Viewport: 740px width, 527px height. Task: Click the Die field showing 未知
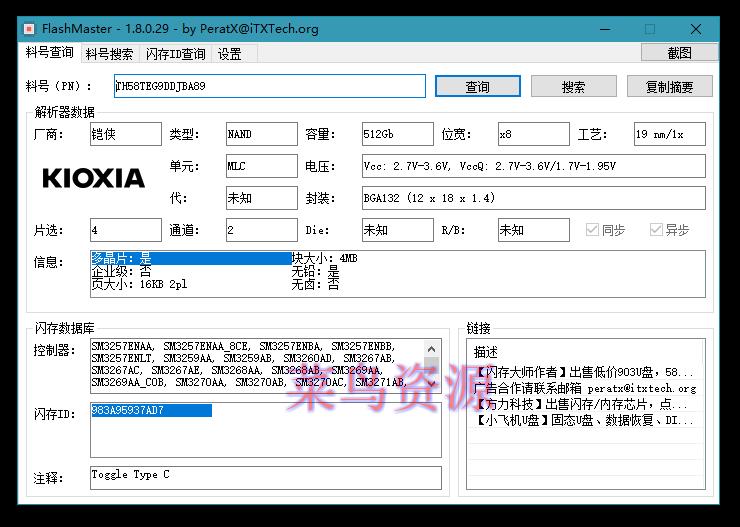pos(397,230)
